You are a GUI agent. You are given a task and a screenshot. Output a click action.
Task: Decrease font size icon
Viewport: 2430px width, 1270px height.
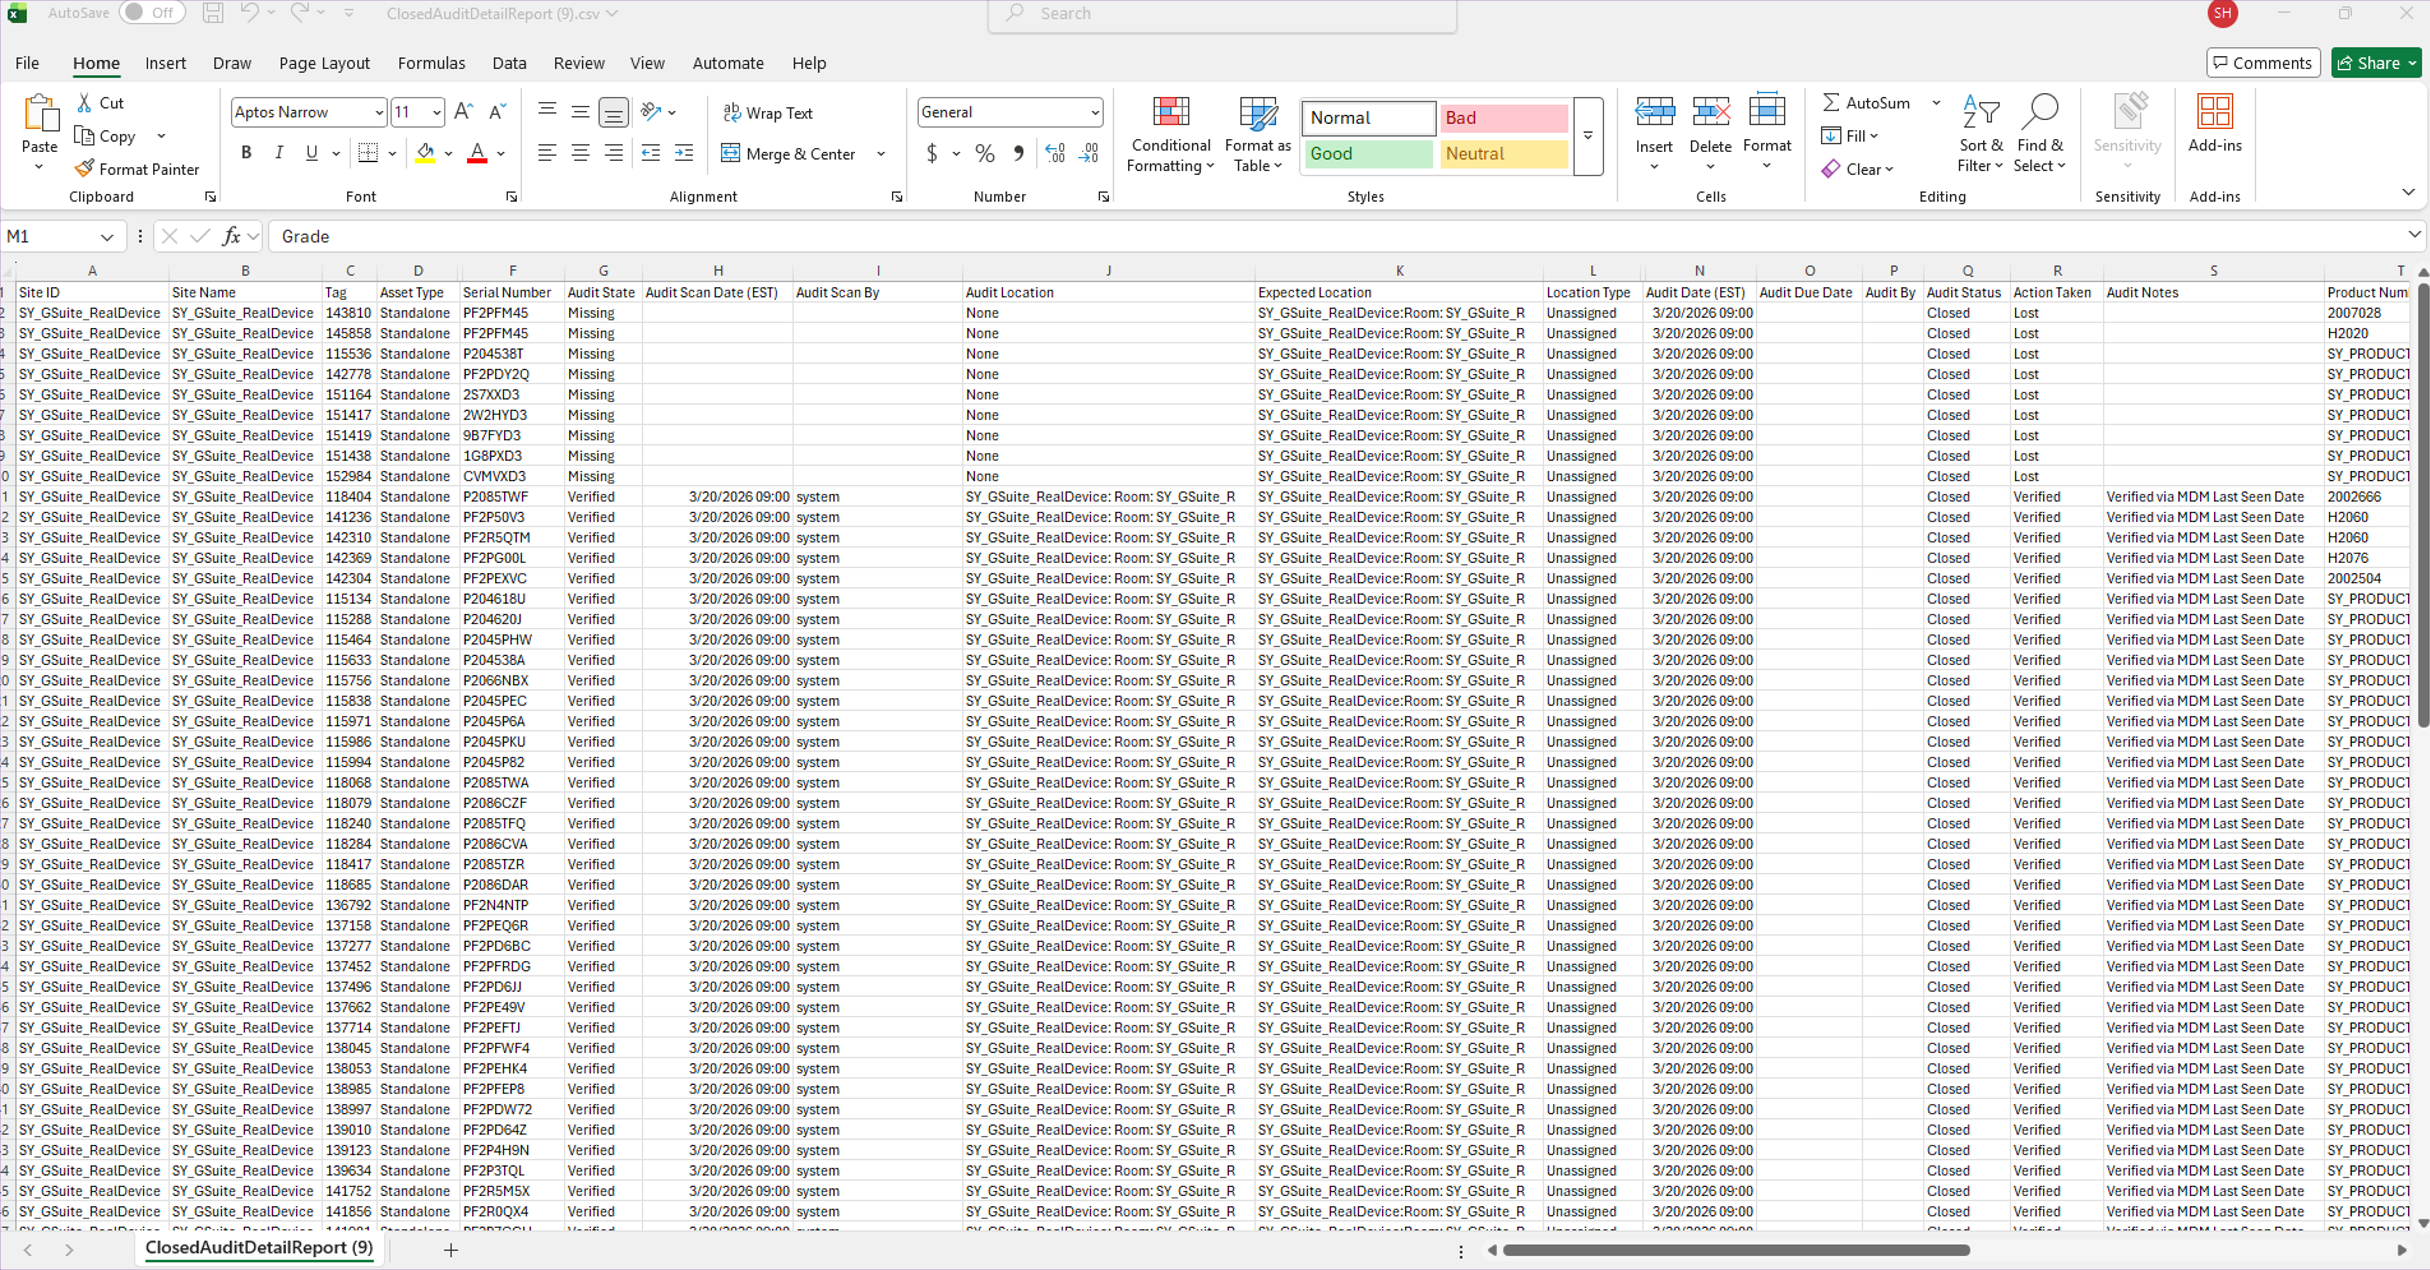[x=496, y=112]
